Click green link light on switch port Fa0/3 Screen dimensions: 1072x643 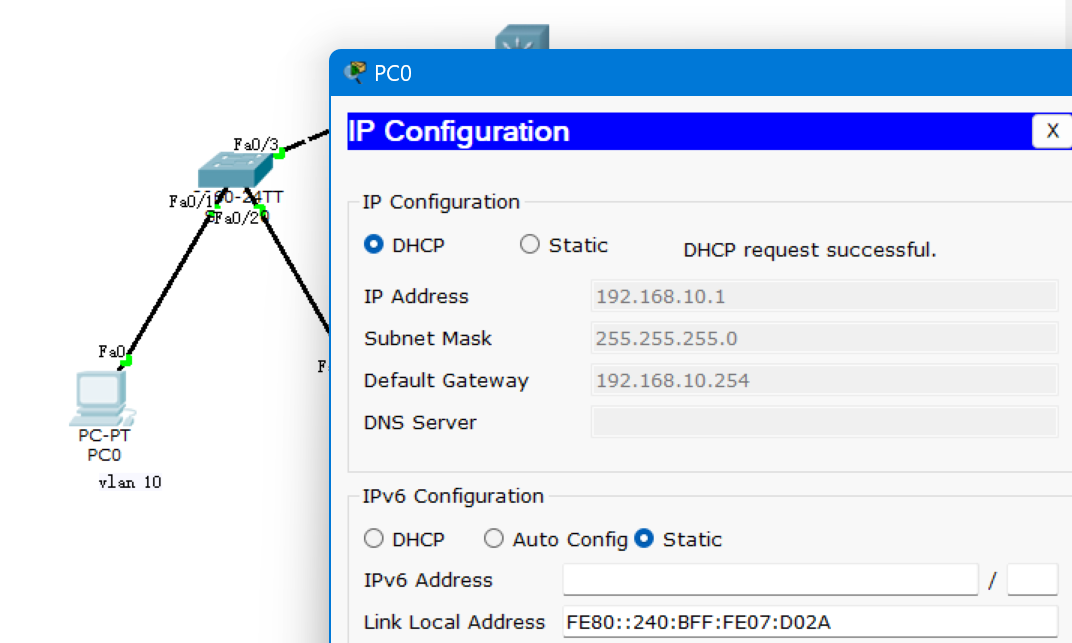[x=280, y=153]
